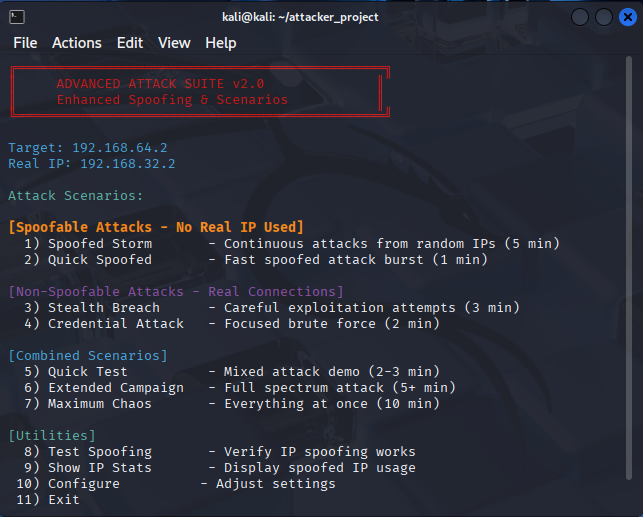Screen dimensions: 643x517
Task: Click the Test Spoofing utility entry
Action: [x=220, y=451]
